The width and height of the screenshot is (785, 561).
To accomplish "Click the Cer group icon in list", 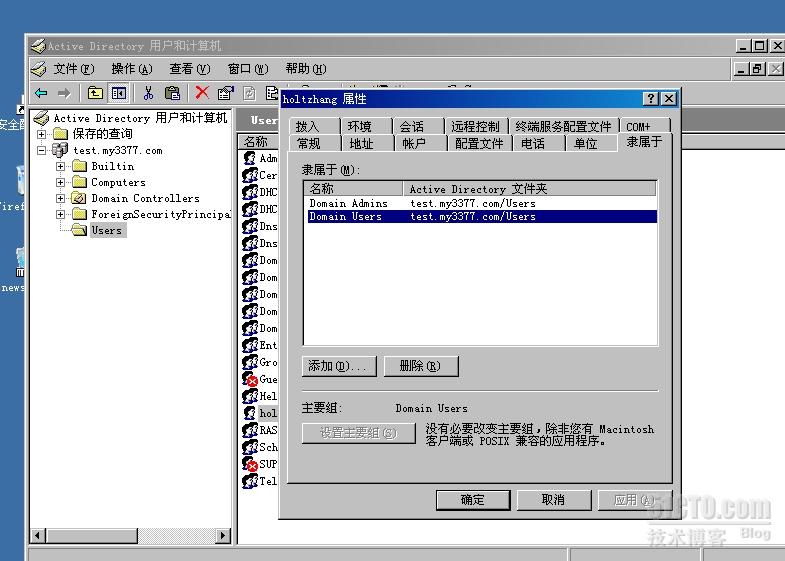I will coord(250,176).
